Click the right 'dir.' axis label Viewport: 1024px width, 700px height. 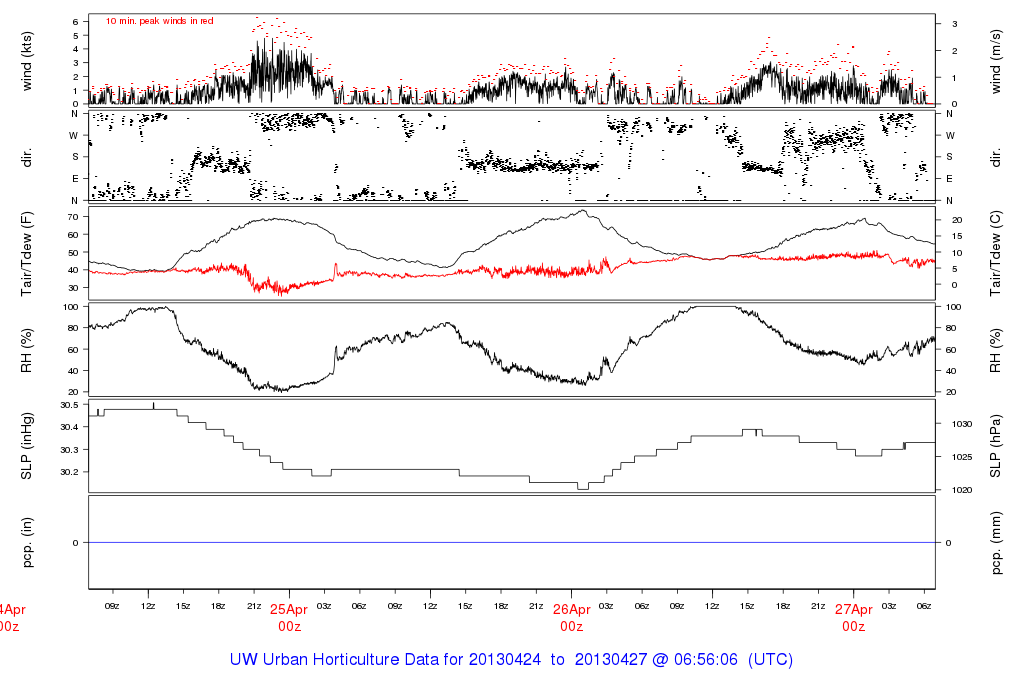(995, 157)
